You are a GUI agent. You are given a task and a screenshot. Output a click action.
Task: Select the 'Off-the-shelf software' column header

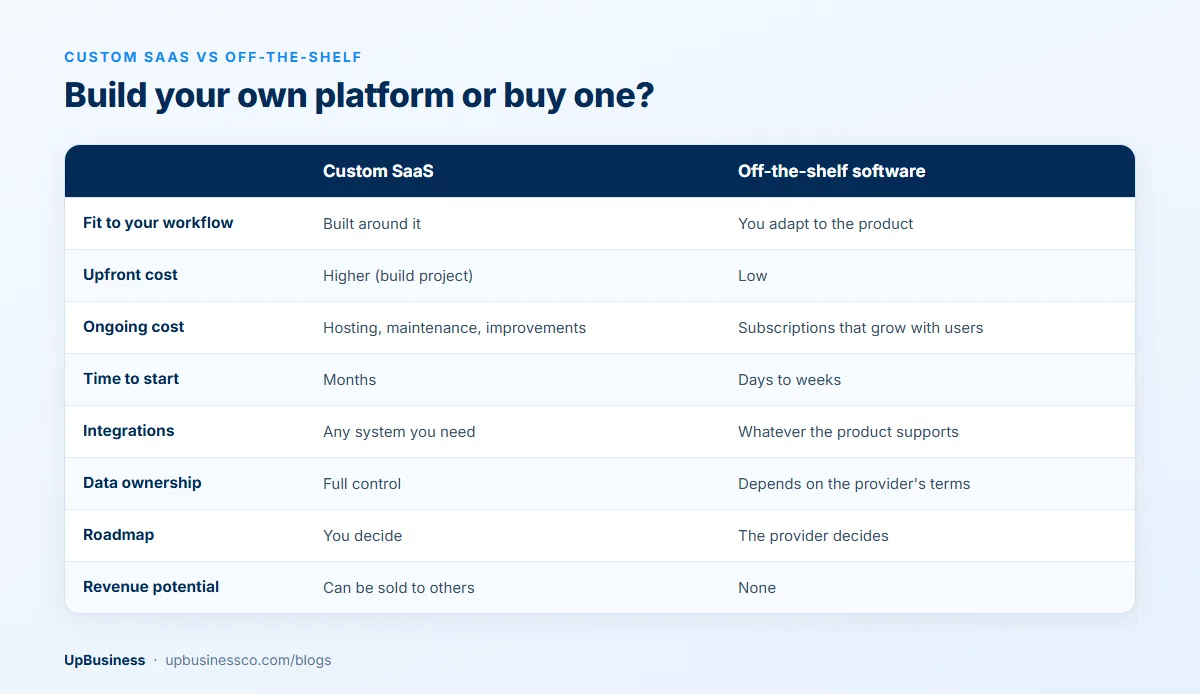(x=832, y=171)
